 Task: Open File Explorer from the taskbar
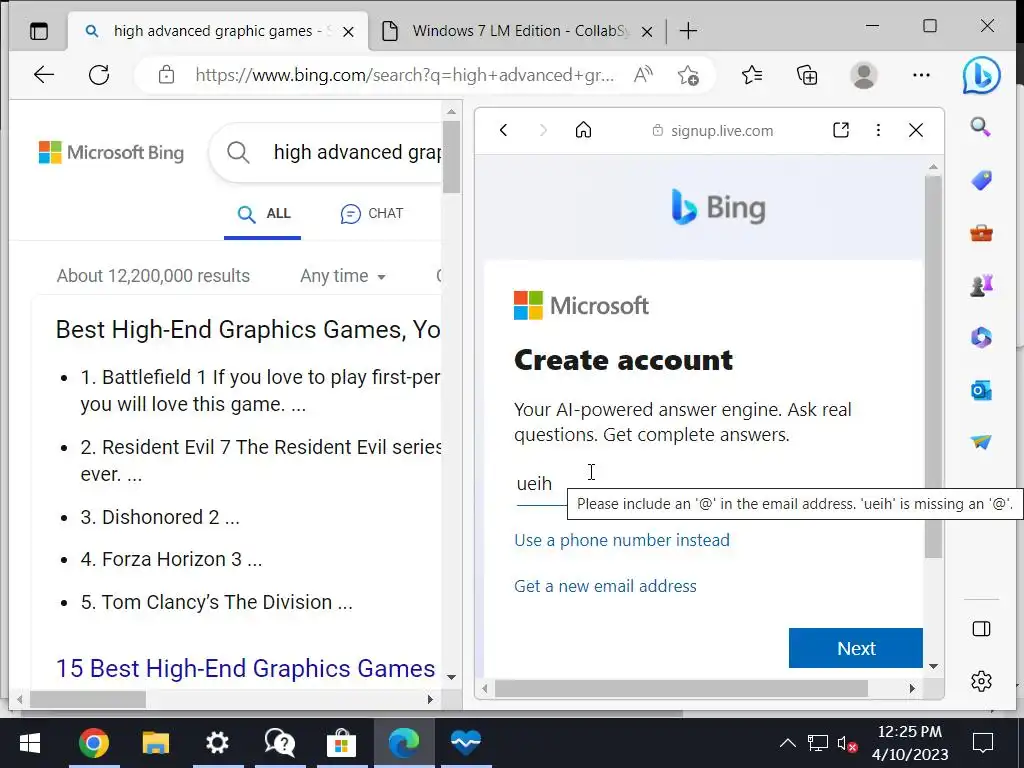tap(155, 743)
